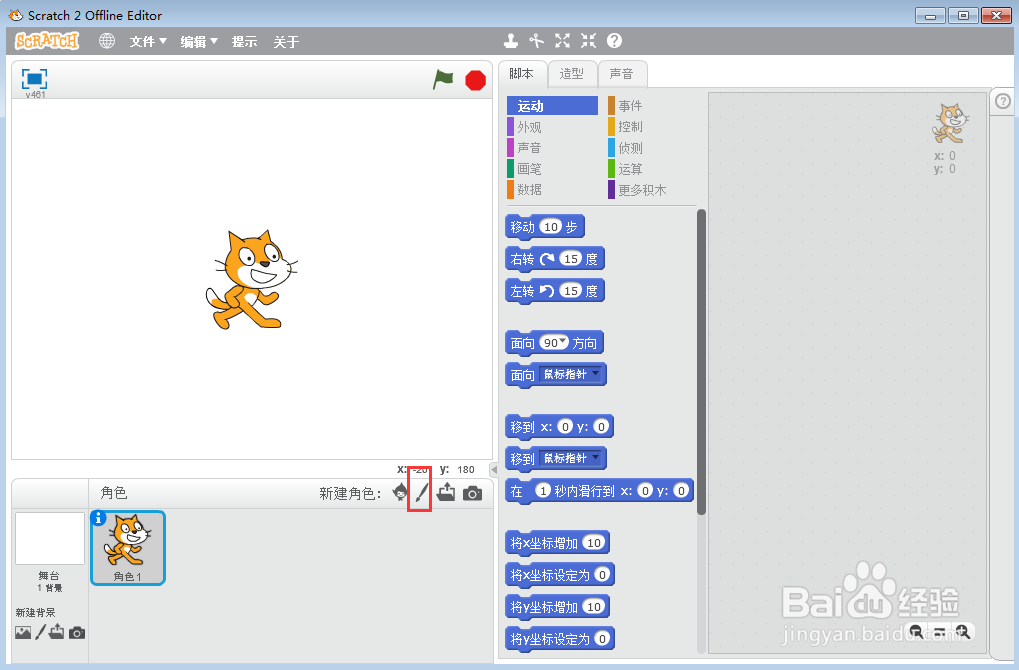Upload a sprite from file icon
The width and height of the screenshot is (1019, 670).
pos(445,492)
